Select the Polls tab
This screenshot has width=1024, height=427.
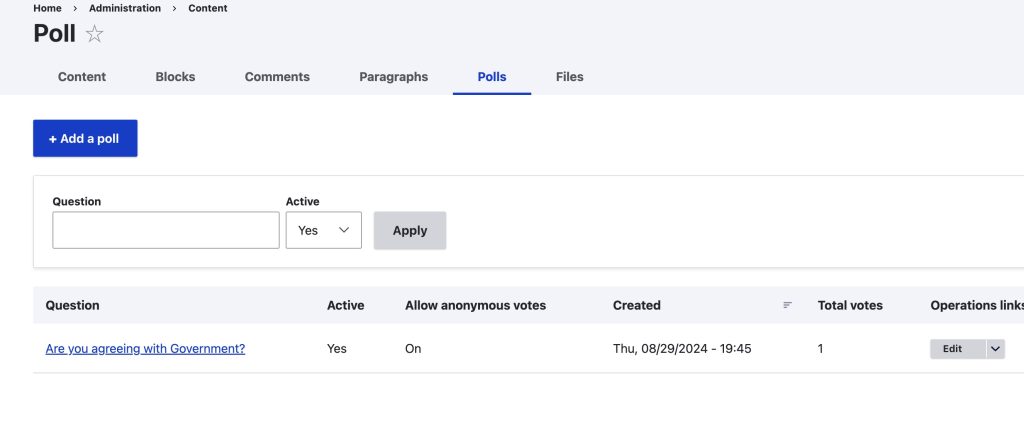492,77
